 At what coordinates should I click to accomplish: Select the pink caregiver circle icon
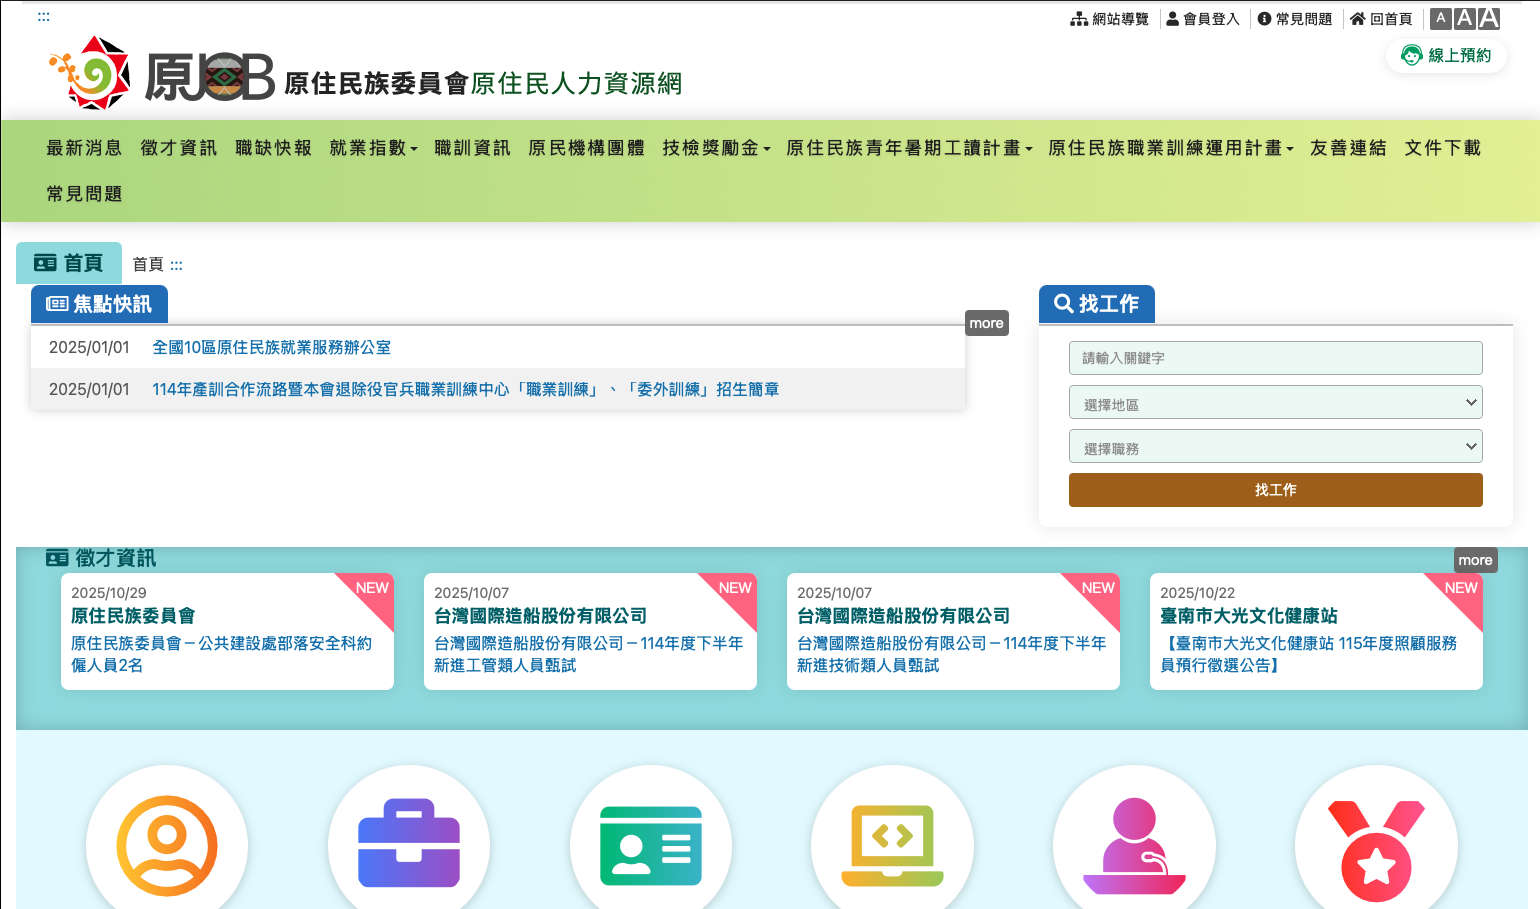pos(1134,845)
